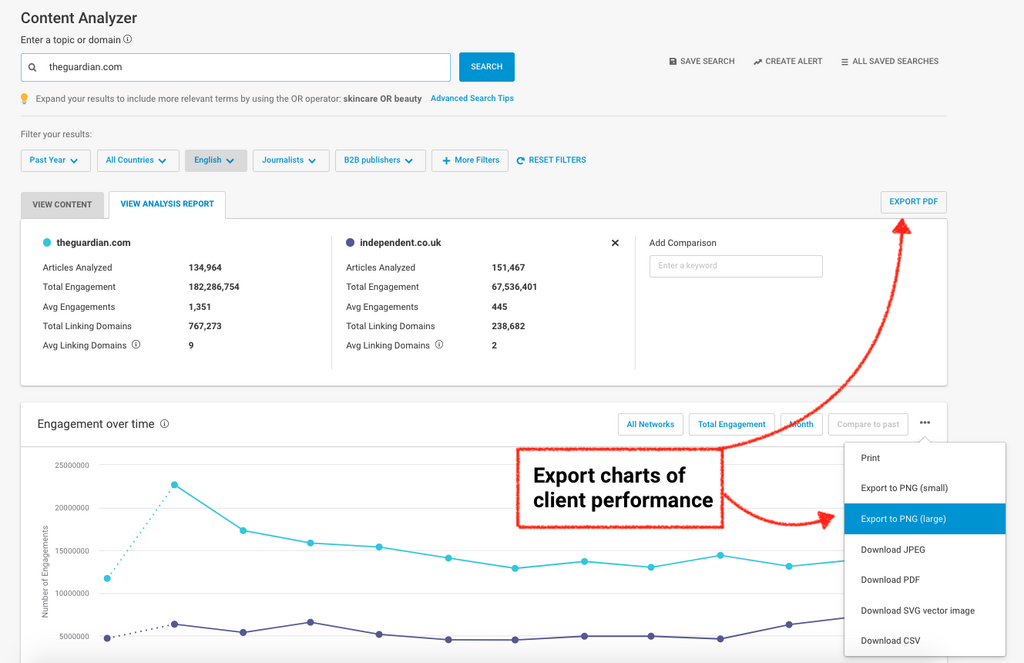Expand the English language filter
Viewport: 1024px width, 663px height.
coord(215,160)
